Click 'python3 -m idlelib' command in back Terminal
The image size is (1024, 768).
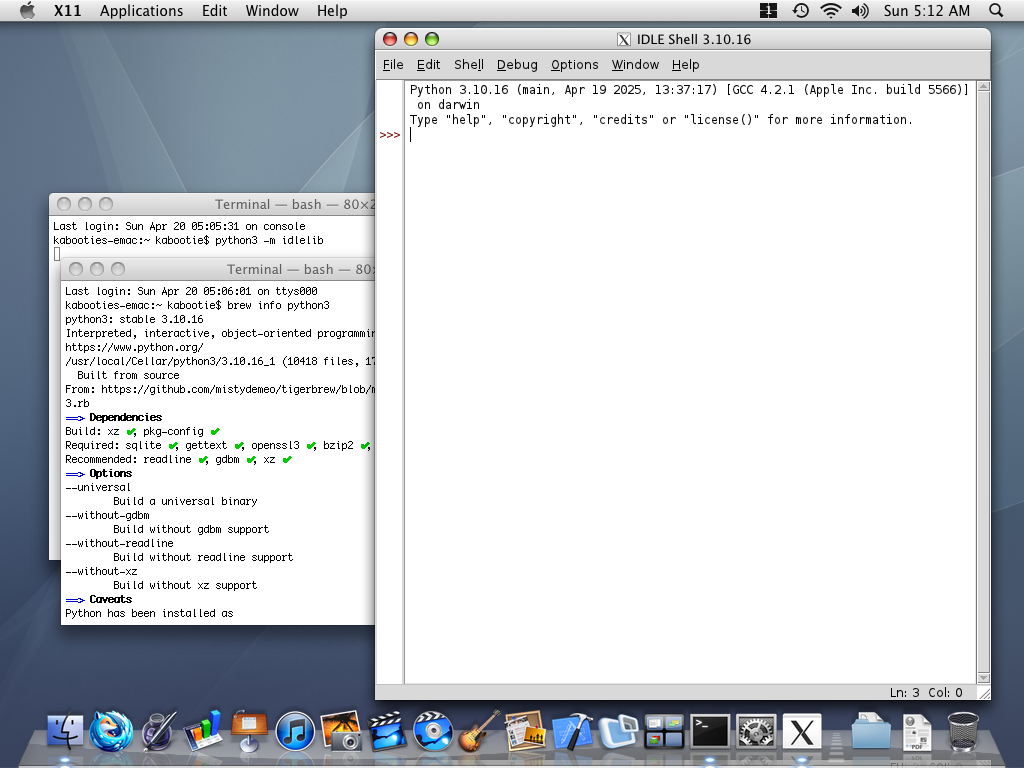(x=269, y=240)
